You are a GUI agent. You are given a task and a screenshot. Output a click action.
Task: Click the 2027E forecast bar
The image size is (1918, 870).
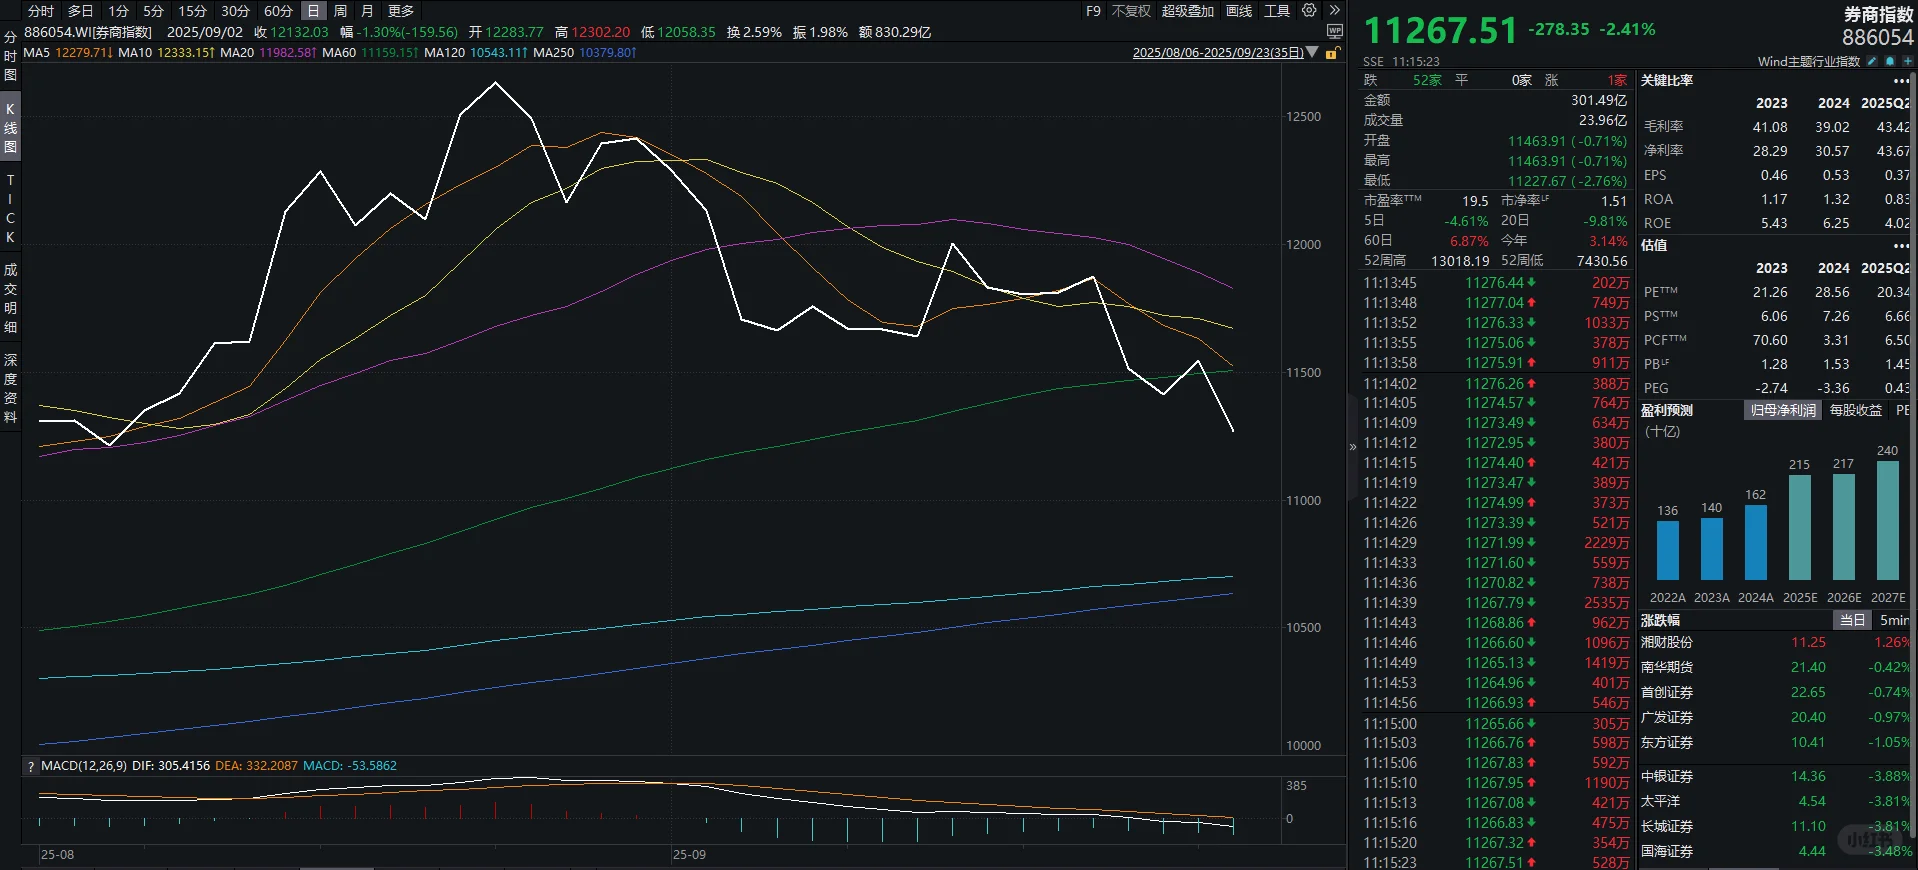click(x=1888, y=520)
